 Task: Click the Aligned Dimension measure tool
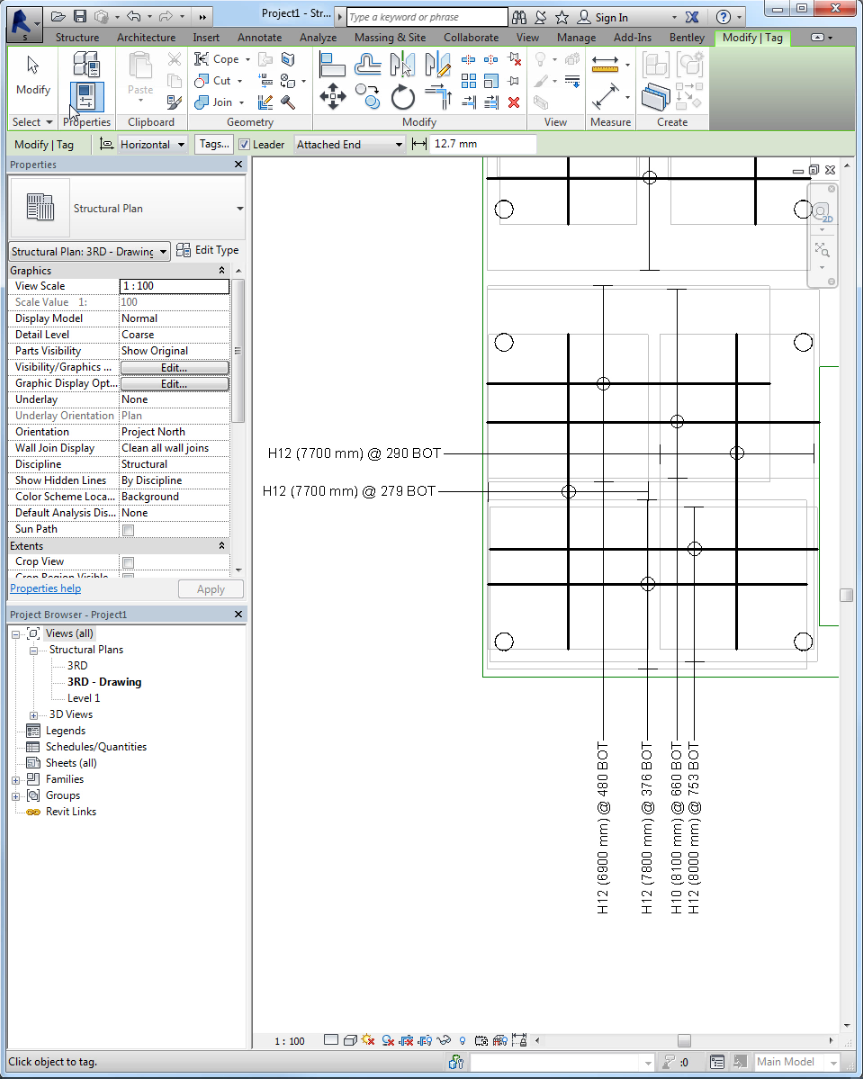click(x=605, y=64)
